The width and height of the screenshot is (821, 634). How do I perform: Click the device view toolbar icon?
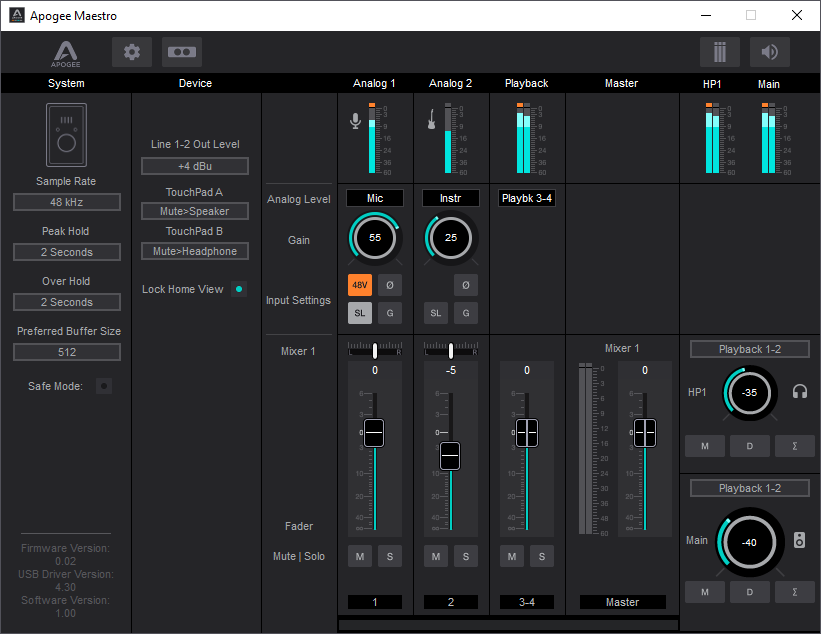[182, 52]
